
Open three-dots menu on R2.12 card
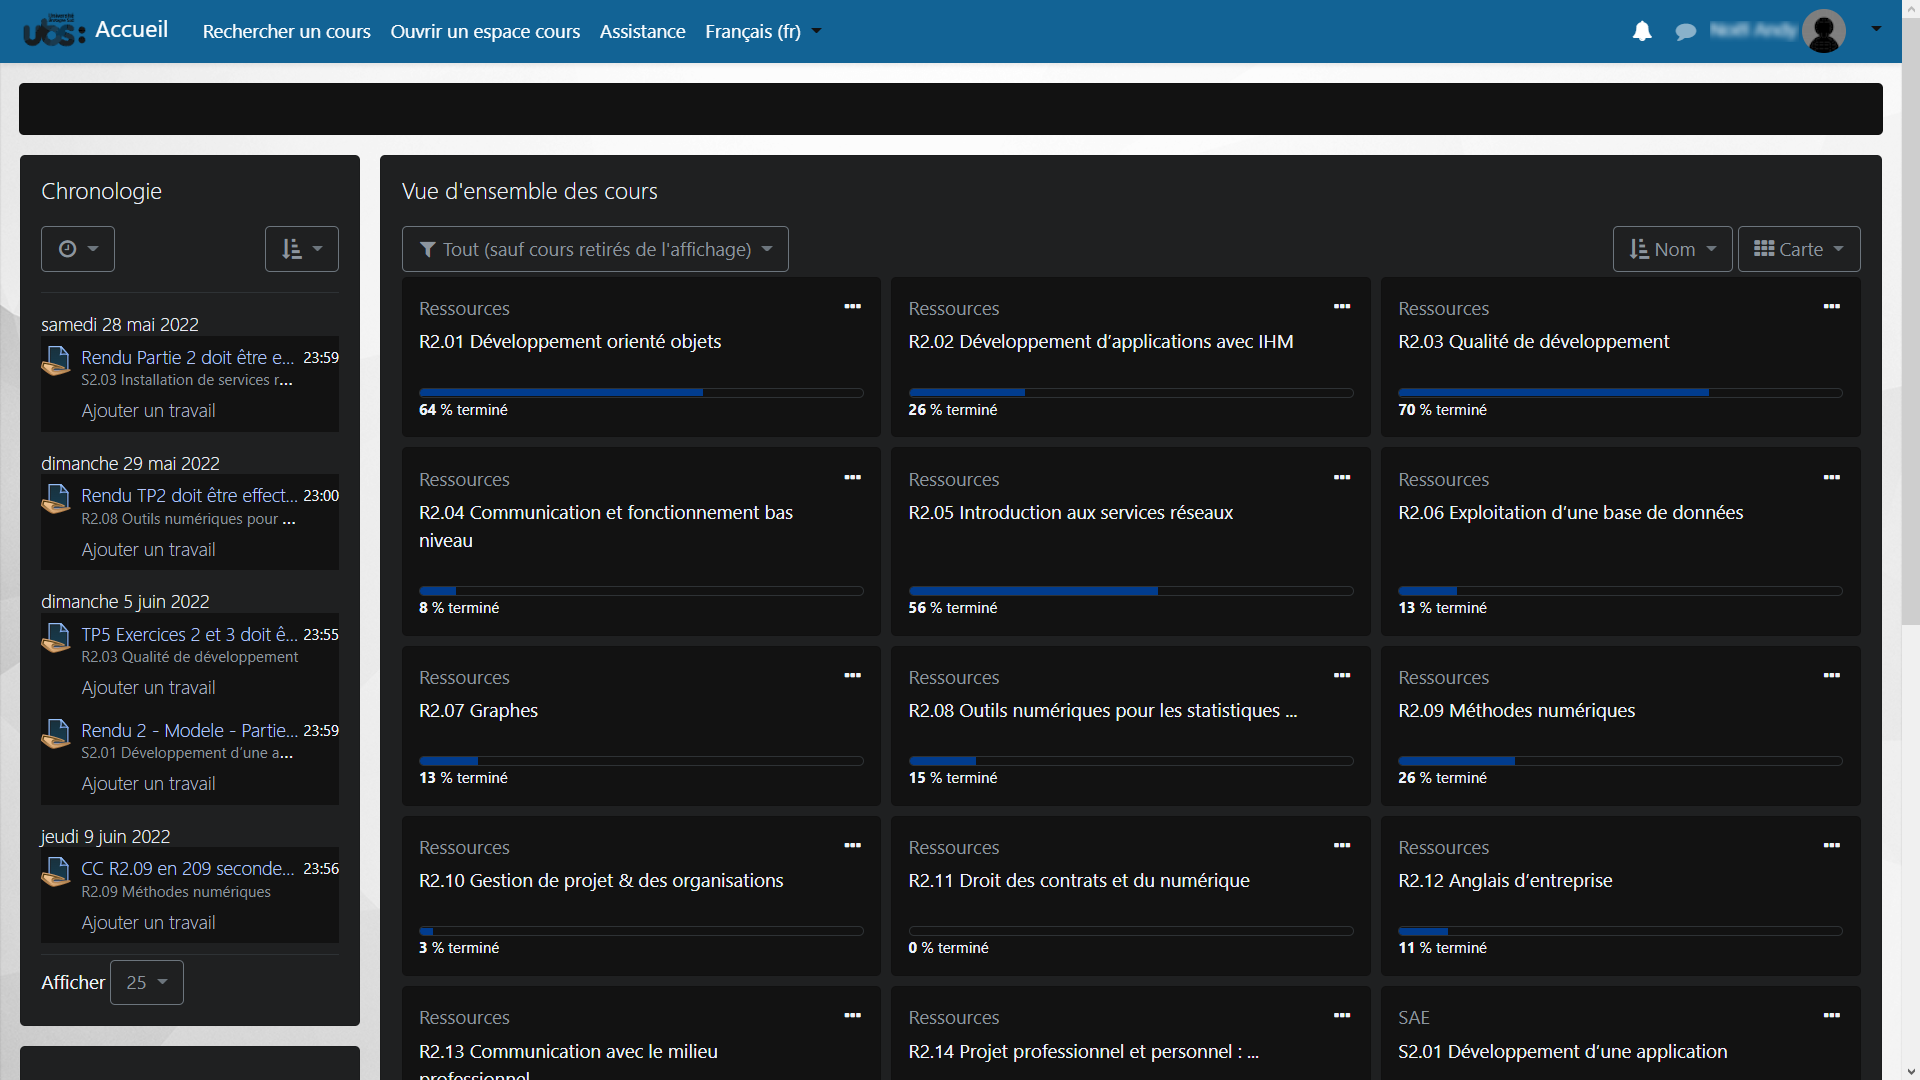(x=1831, y=846)
